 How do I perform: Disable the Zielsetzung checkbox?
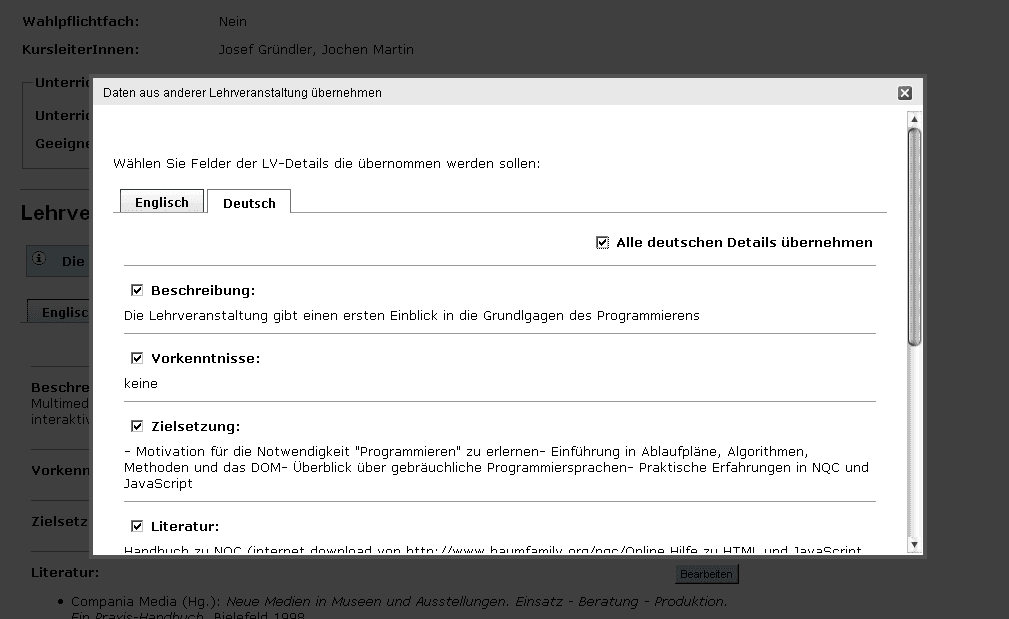pos(137,427)
